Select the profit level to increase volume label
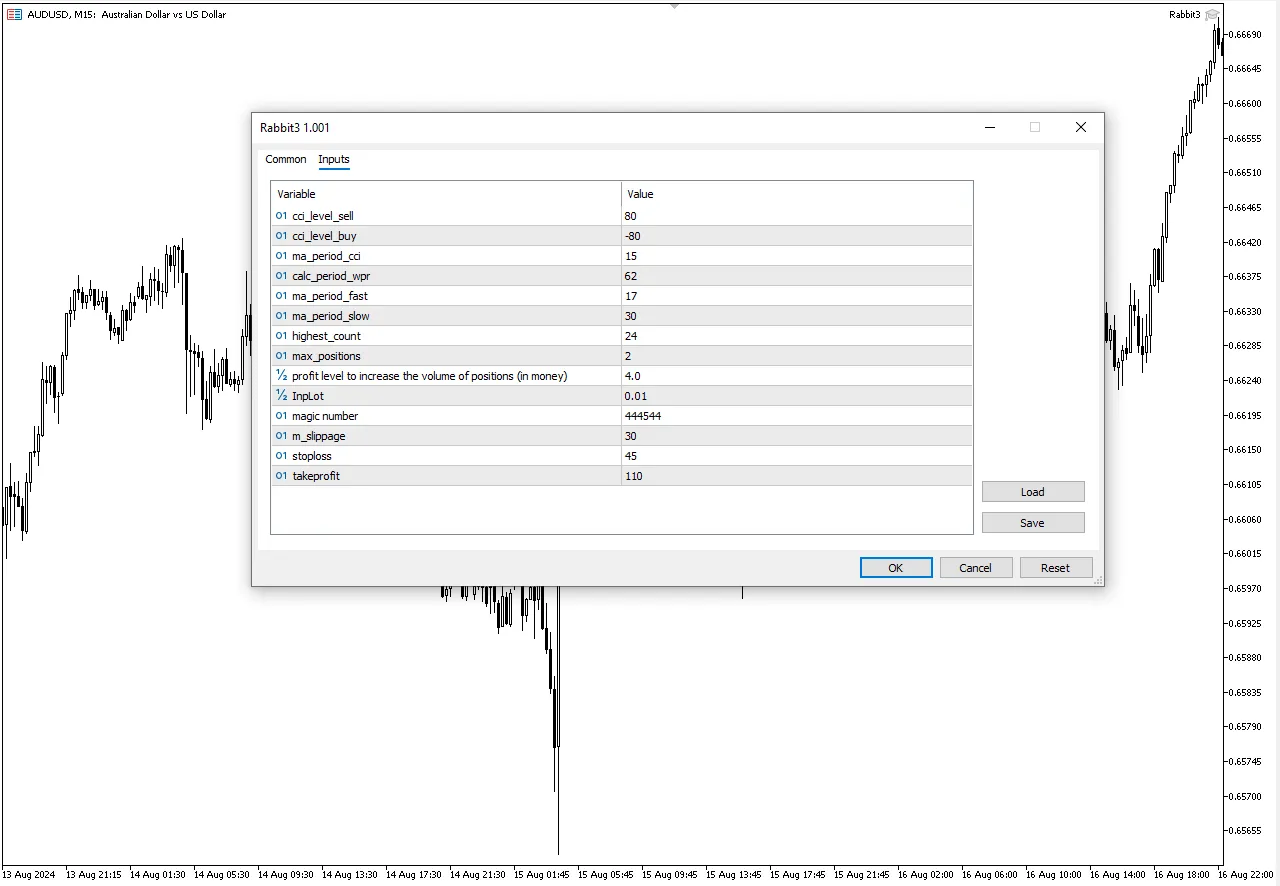 (429, 376)
